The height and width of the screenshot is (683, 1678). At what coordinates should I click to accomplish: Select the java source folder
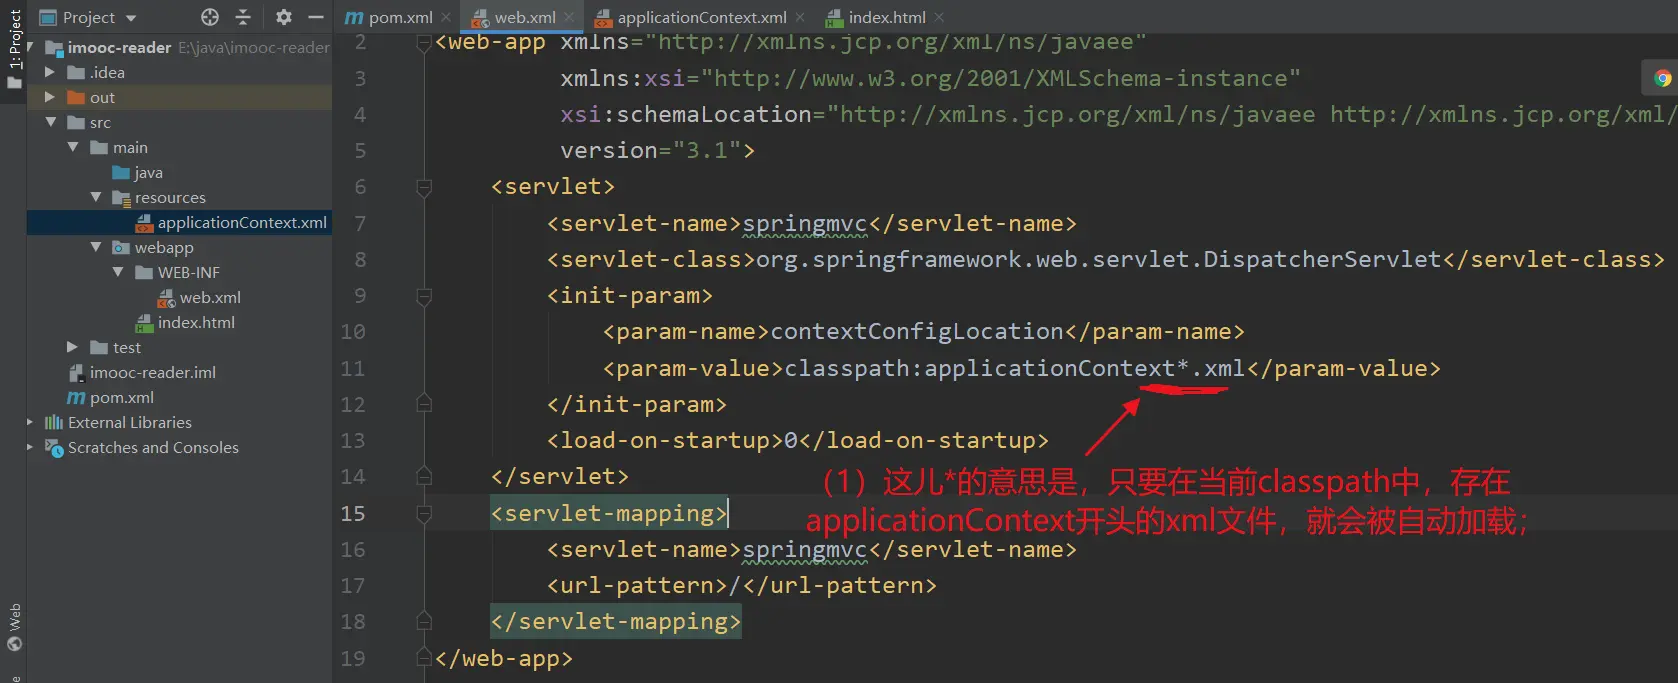137,172
